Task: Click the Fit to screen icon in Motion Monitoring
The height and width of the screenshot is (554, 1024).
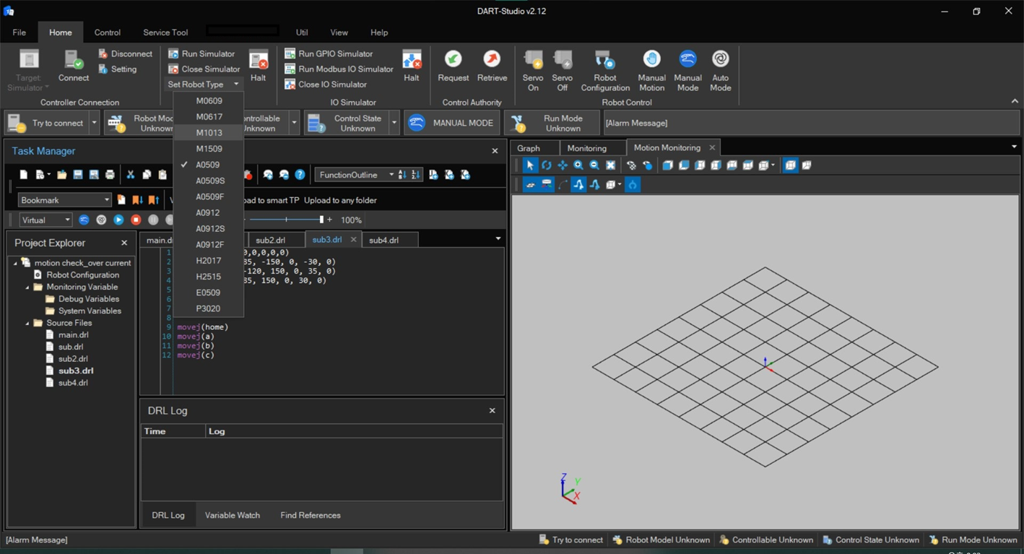Action: point(611,165)
